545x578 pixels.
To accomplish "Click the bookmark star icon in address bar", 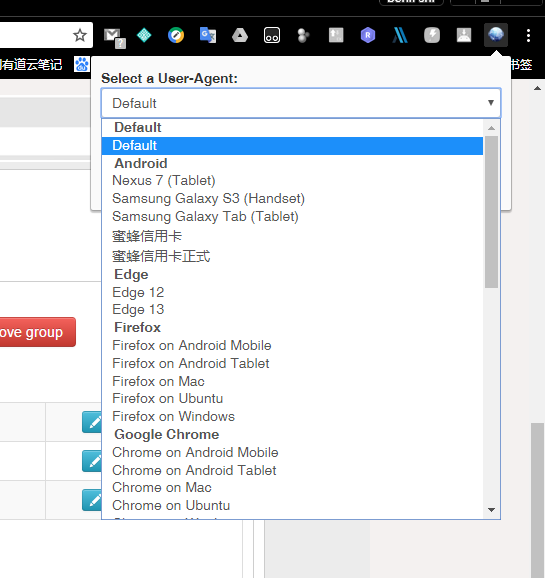I will [x=80, y=35].
